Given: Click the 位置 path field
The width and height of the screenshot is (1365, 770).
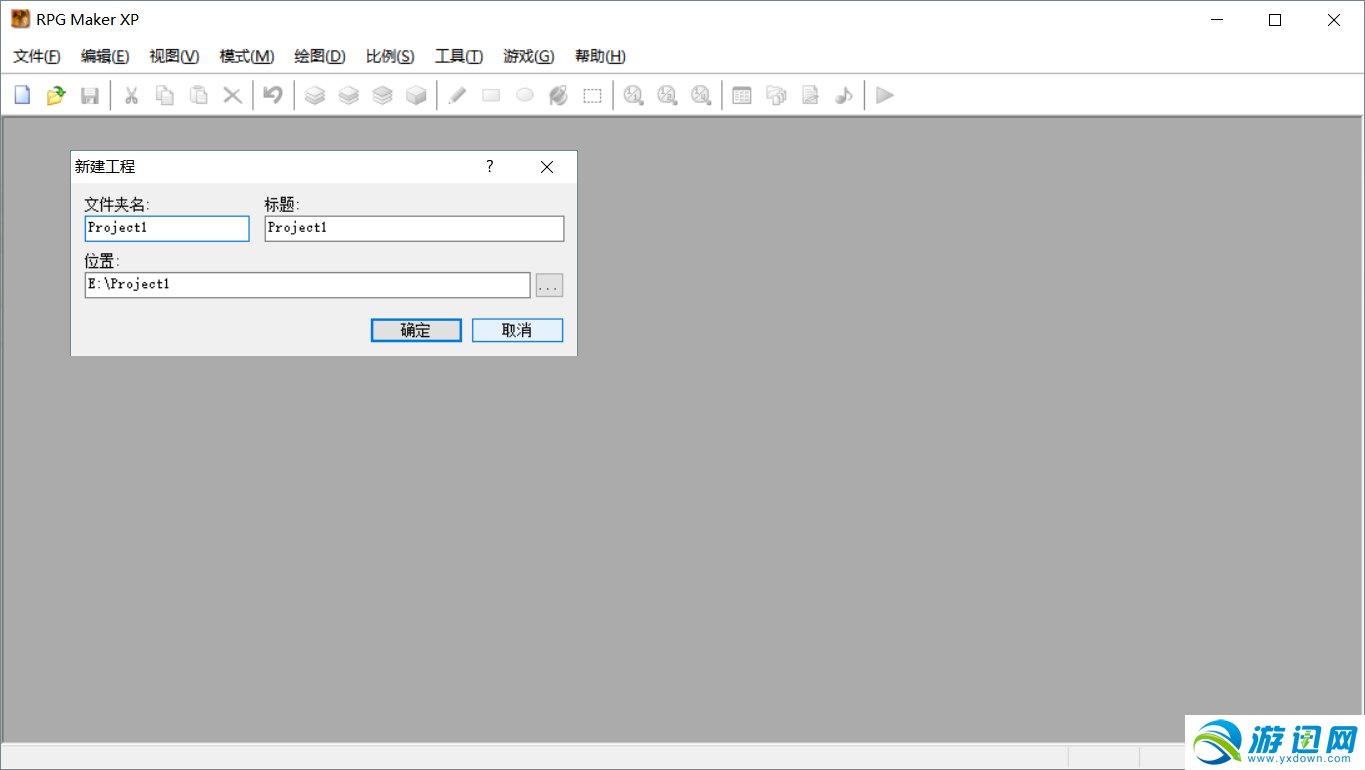Looking at the screenshot, I should point(307,285).
